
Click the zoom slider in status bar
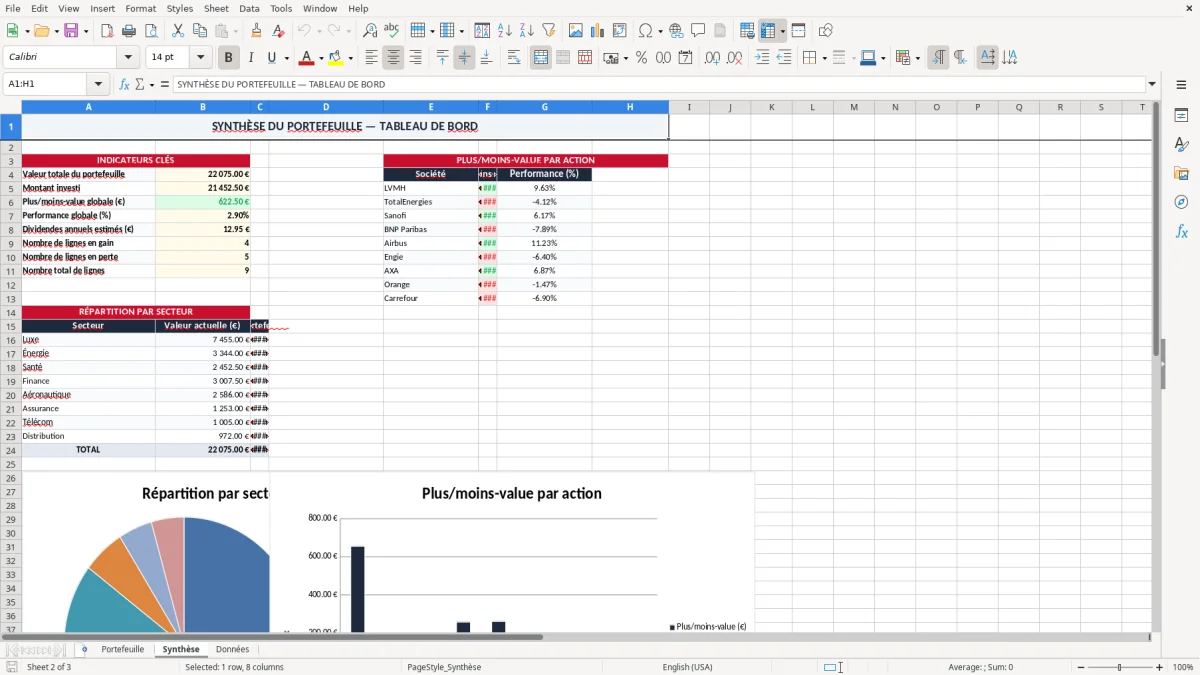click(1120, 667)
